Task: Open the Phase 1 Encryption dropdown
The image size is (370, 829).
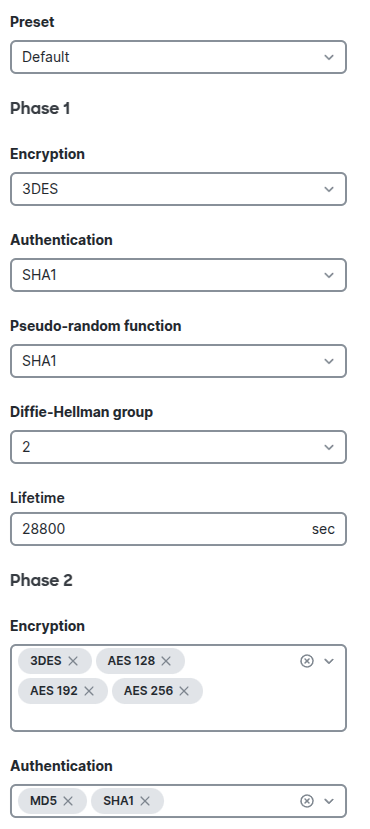Action: [178, 189]
